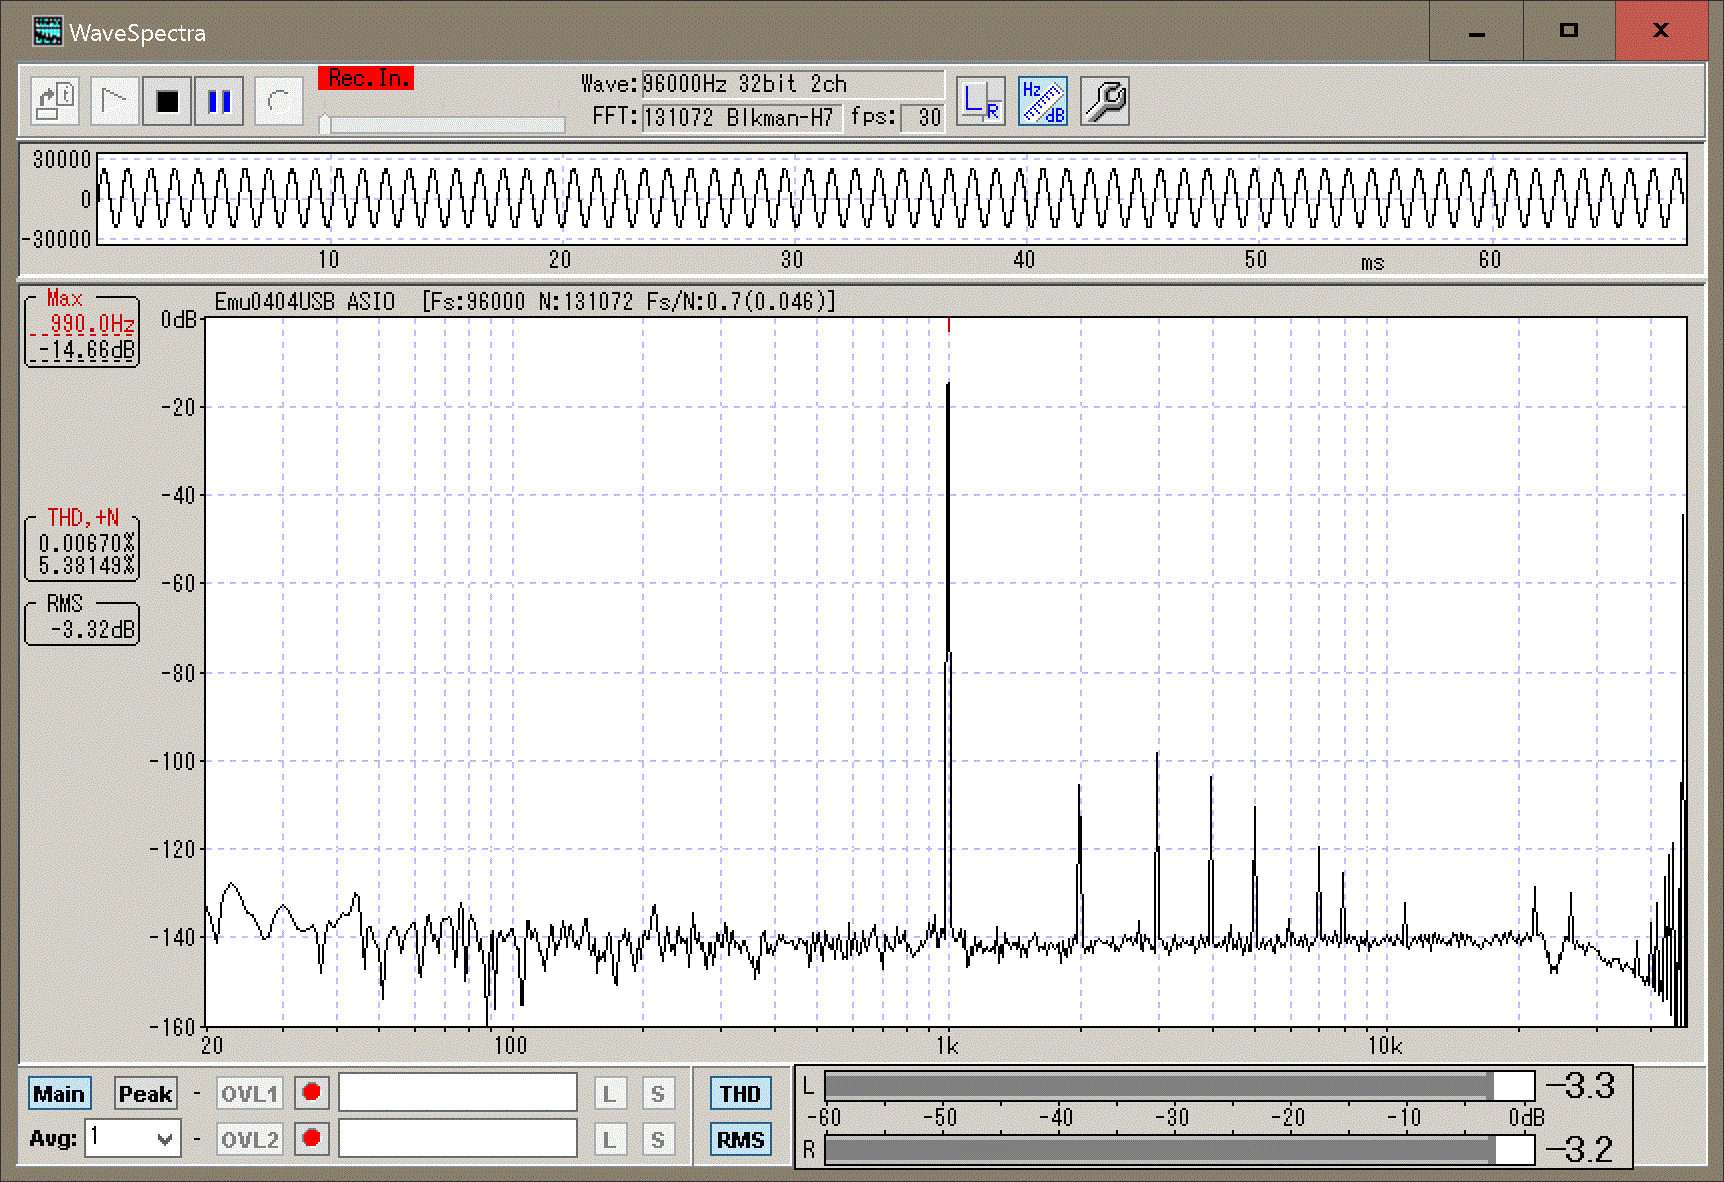Stop recording with the stop button

pos(167,101)
